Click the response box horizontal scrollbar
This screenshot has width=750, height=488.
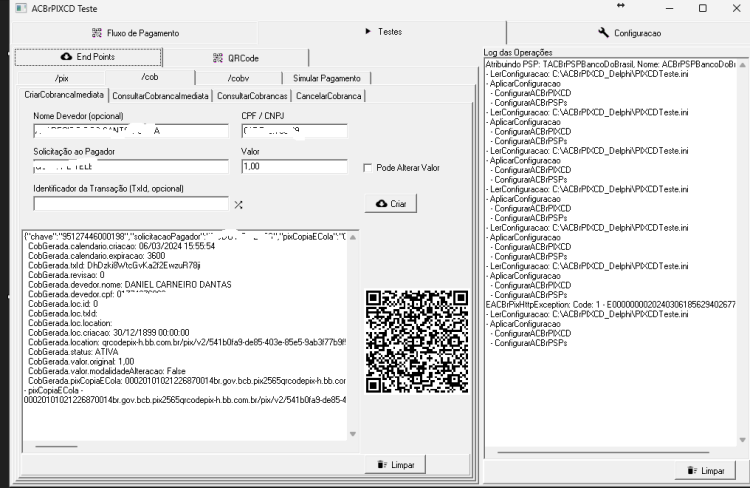(56, 446)
